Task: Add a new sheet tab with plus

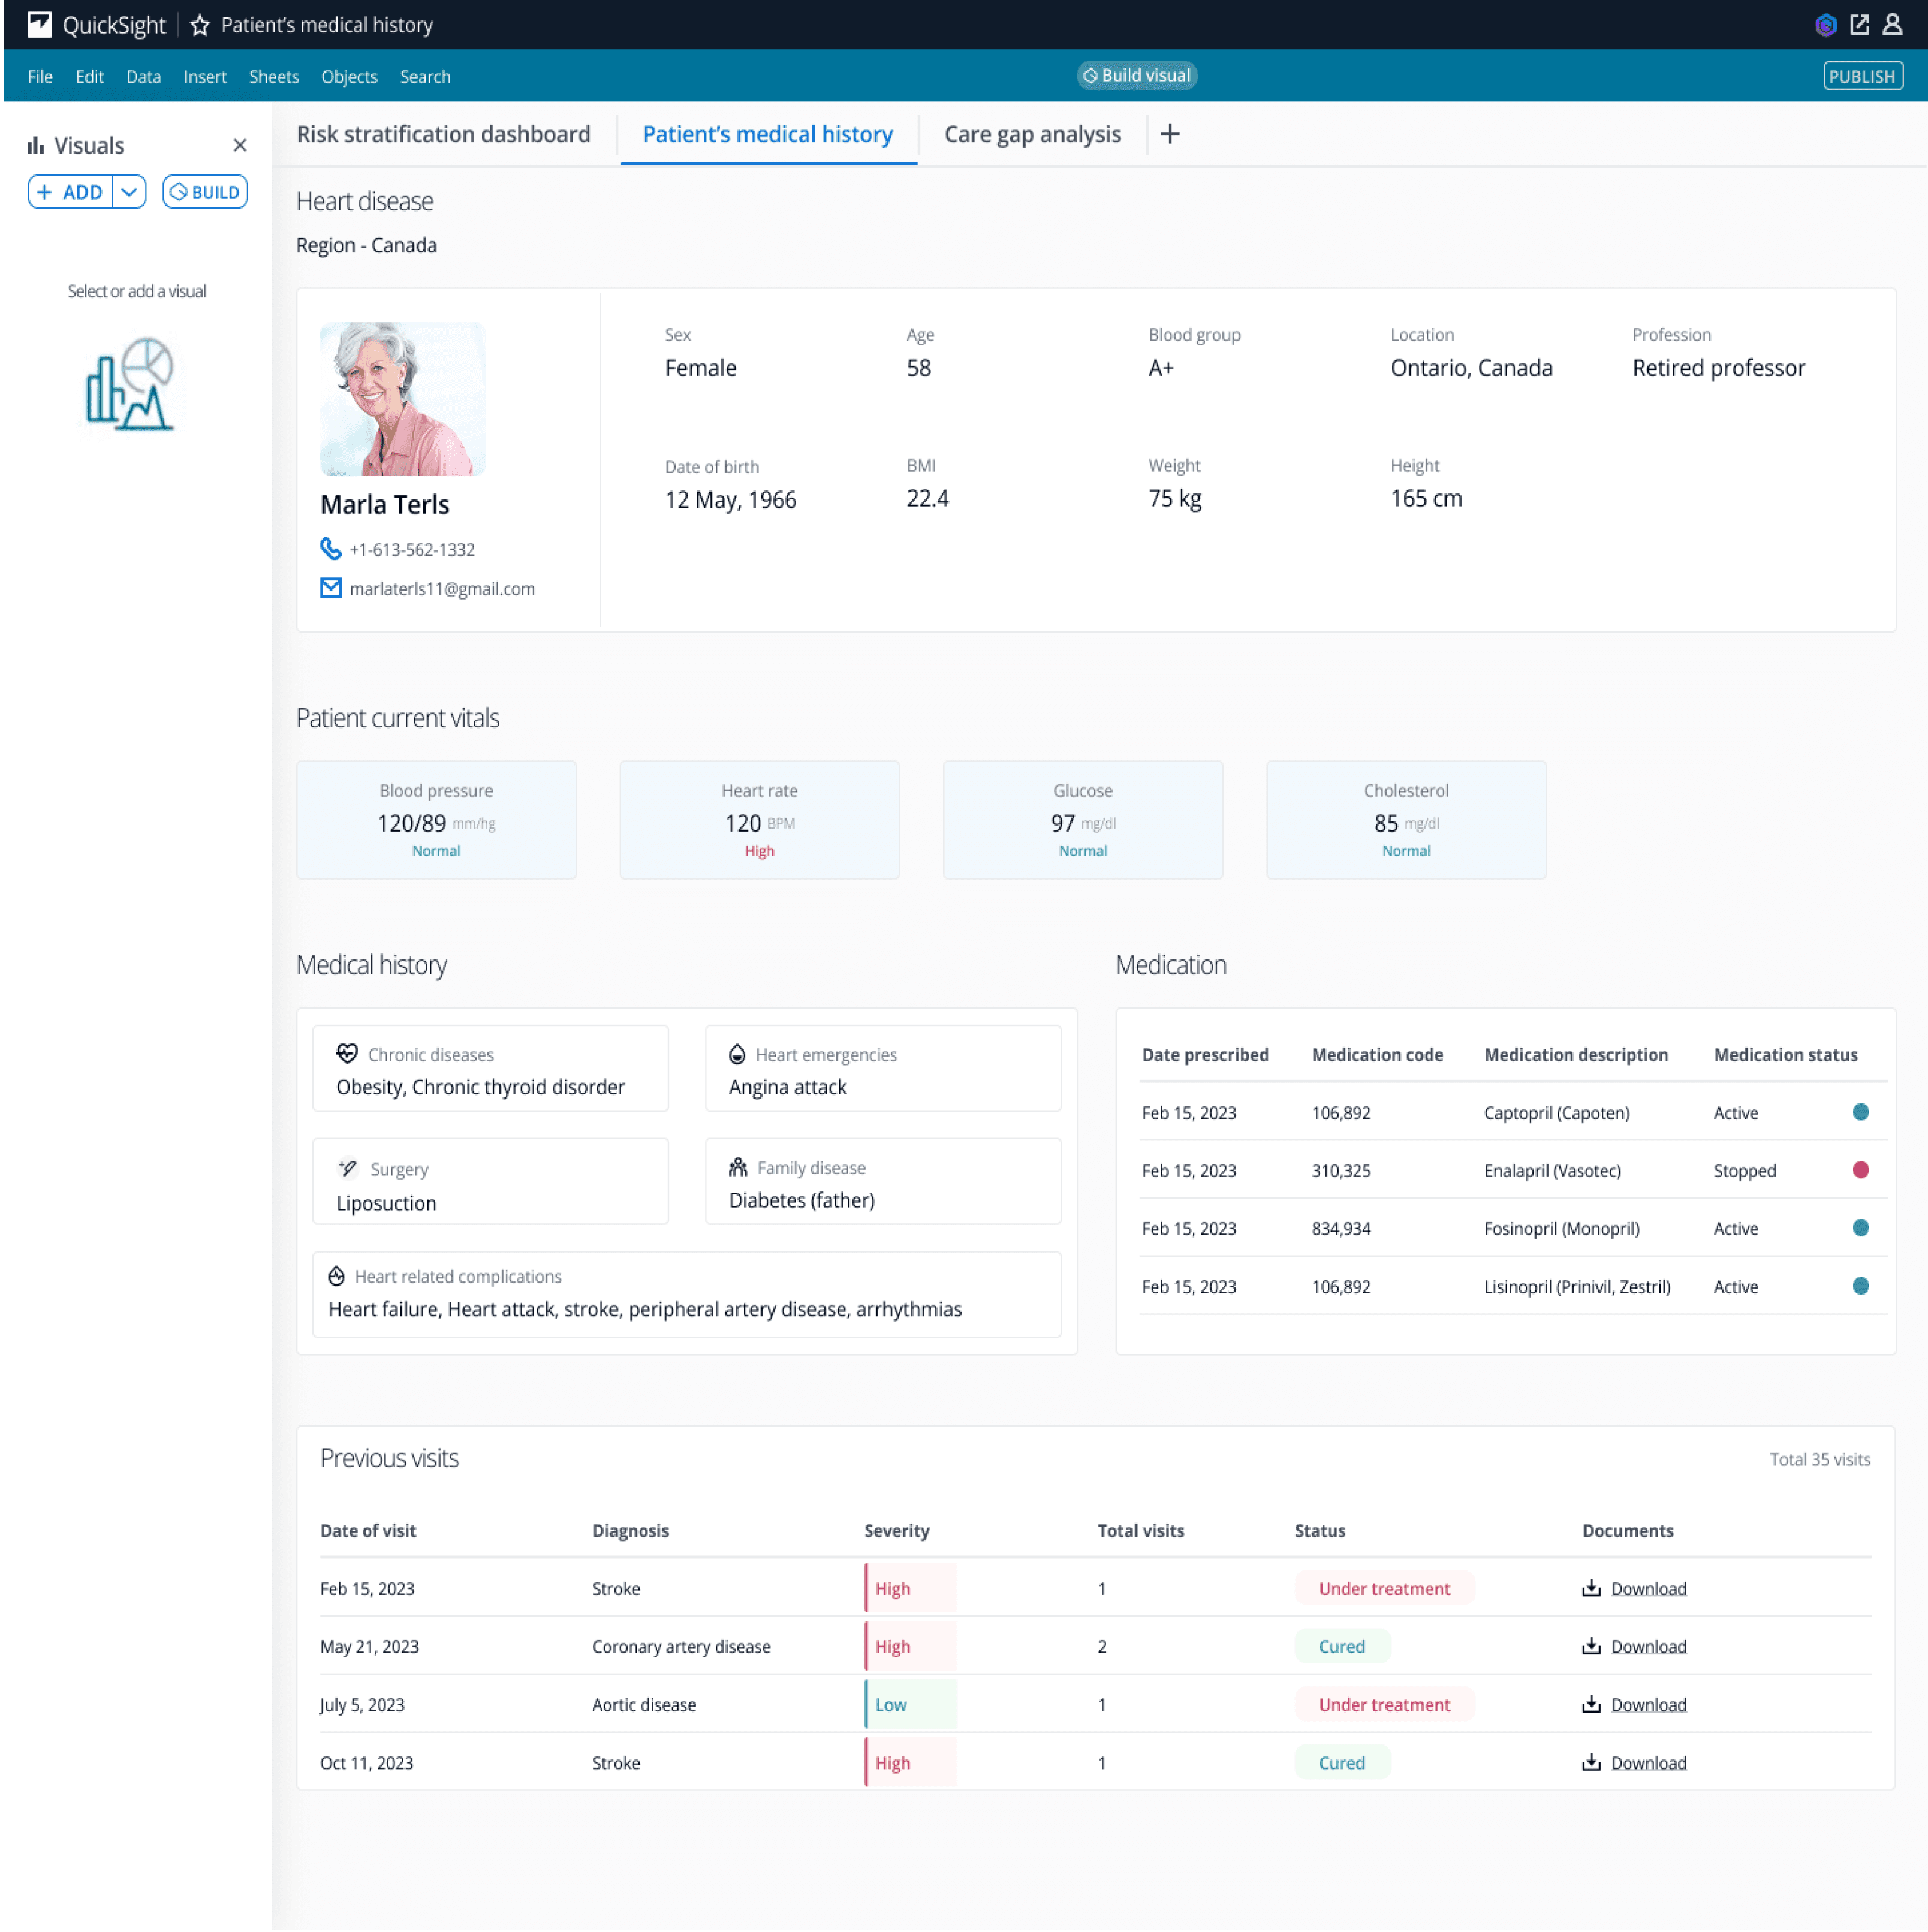Action: (1170, 134)
